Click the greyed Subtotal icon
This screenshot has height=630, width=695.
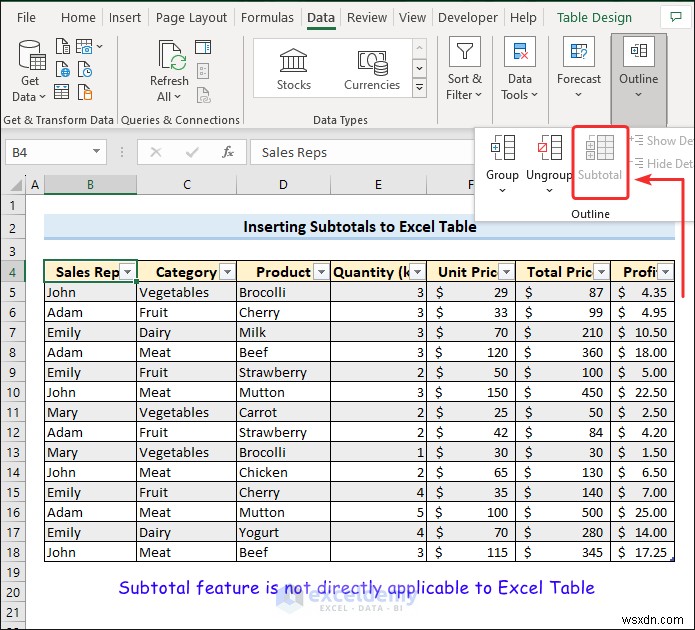pyautogui.click(x=600, y=148)
